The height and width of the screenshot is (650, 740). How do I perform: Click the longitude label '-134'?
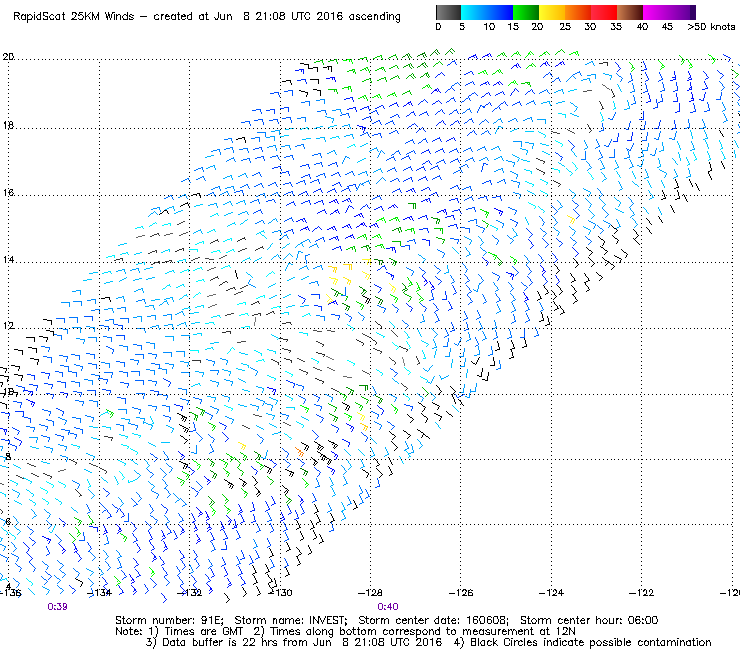pos(100,592)
